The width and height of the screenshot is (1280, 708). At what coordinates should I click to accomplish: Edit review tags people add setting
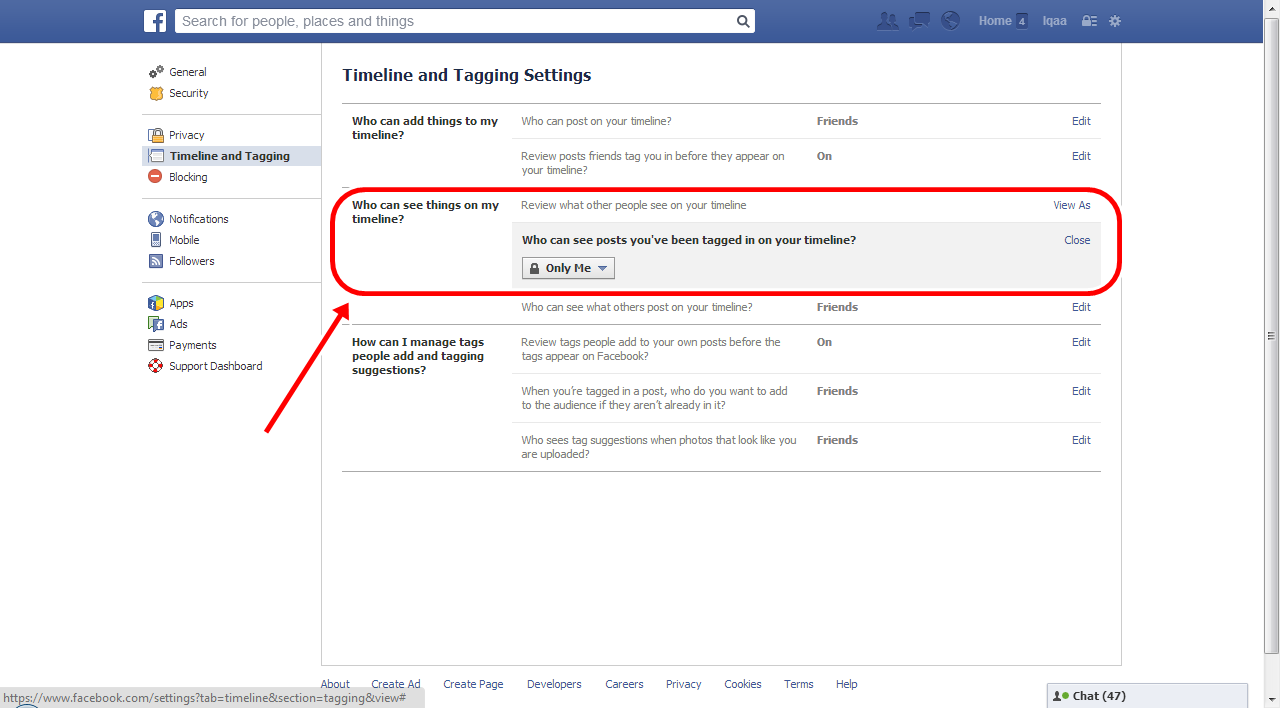[1081, 342]
